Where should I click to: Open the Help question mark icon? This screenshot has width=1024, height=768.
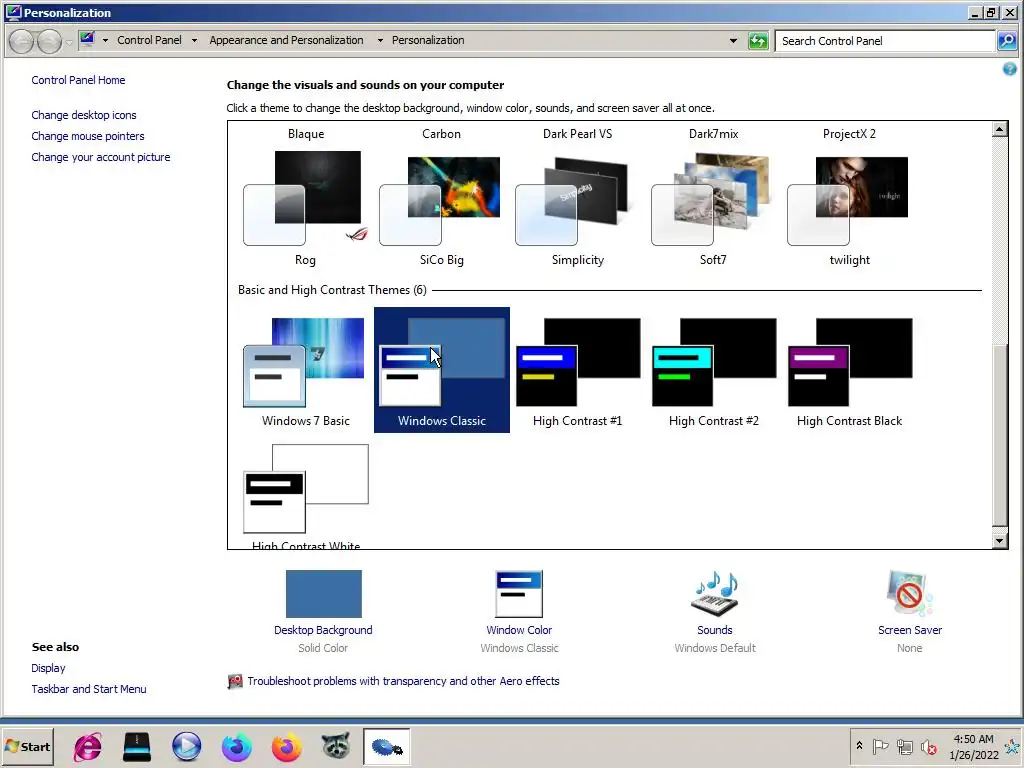[x=1010, y=69]
